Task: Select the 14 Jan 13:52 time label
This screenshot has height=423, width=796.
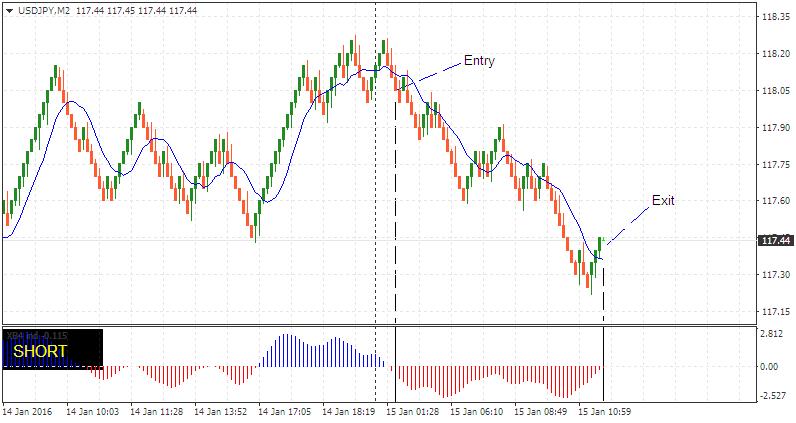Action: 220,411
